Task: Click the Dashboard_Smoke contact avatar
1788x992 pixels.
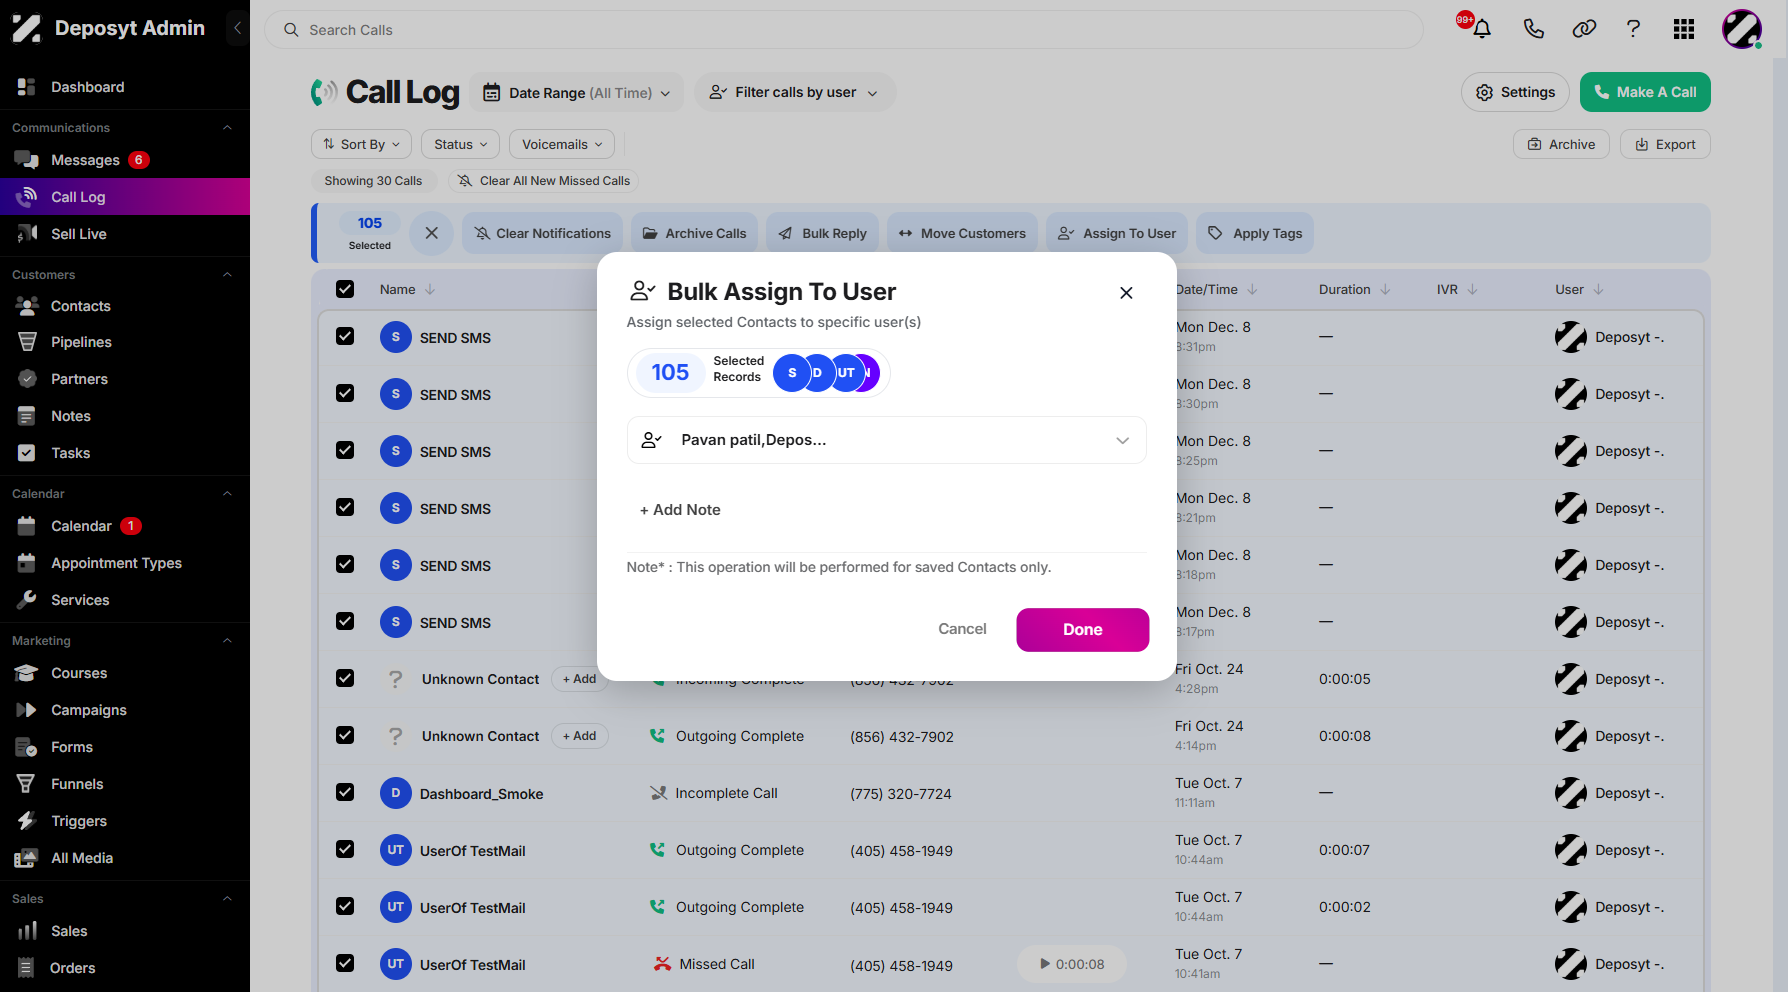Action: point(396,793)
